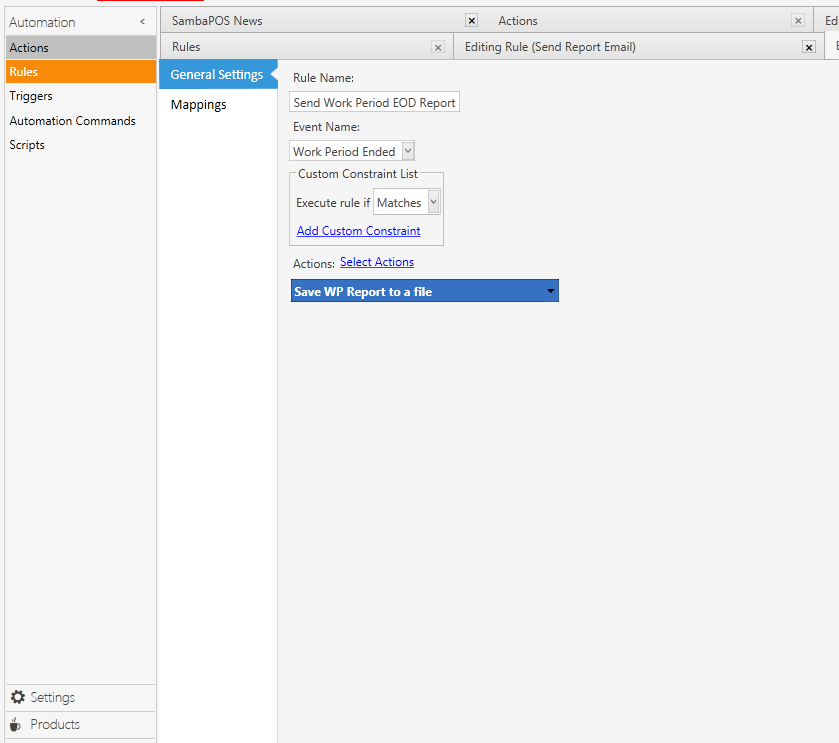This screenshot has height=743, width=839.
Task: Open Automation Commands in the sidebar
Action: [x=72, y=121]
